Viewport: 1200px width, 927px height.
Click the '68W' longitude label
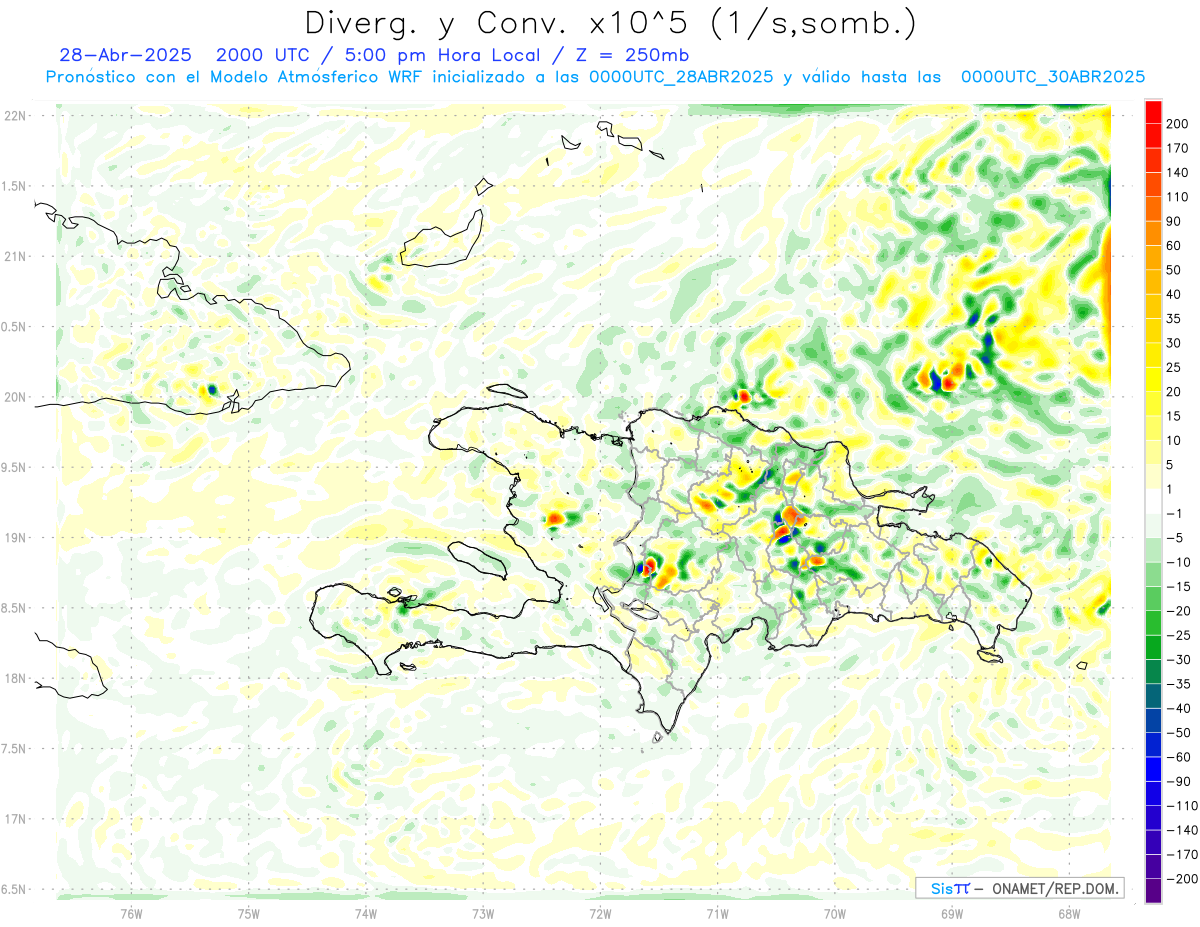(1069, 913)
